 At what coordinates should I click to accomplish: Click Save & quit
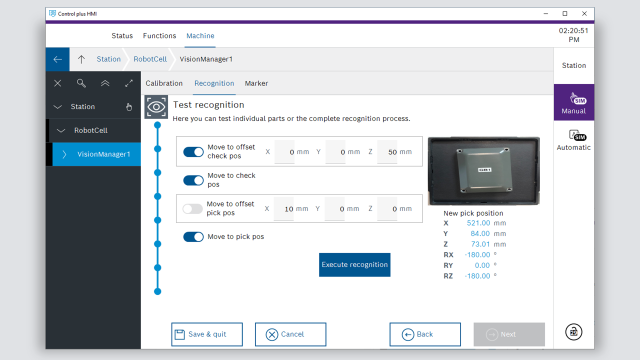207,334
